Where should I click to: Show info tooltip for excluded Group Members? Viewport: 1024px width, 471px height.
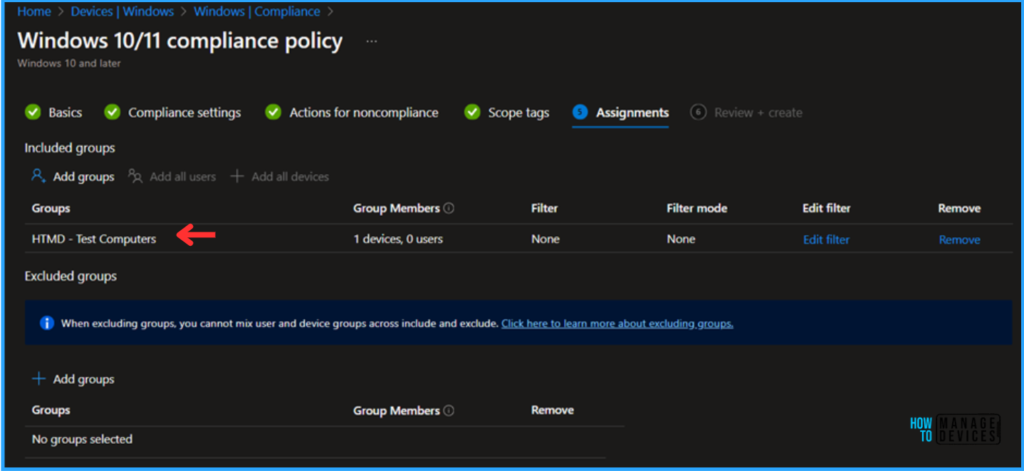(449, 410)
